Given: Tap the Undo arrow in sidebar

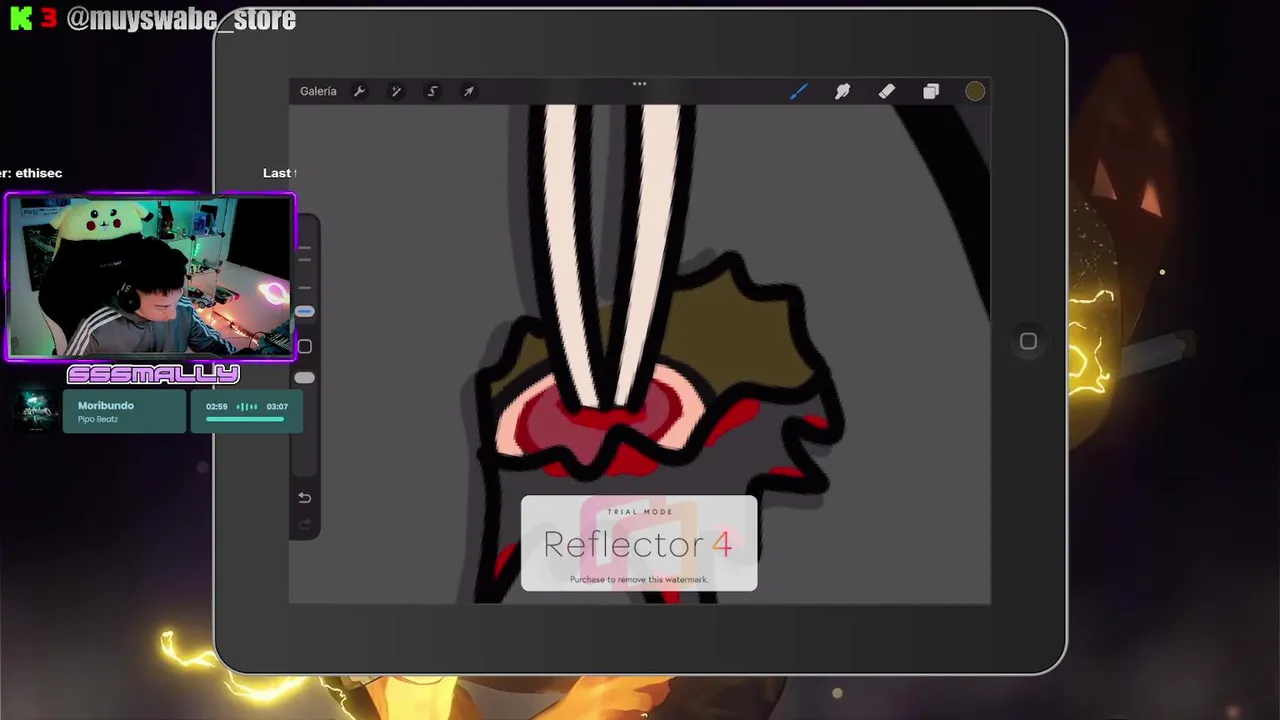Looking at the screenshot, I should click(305, 498).
